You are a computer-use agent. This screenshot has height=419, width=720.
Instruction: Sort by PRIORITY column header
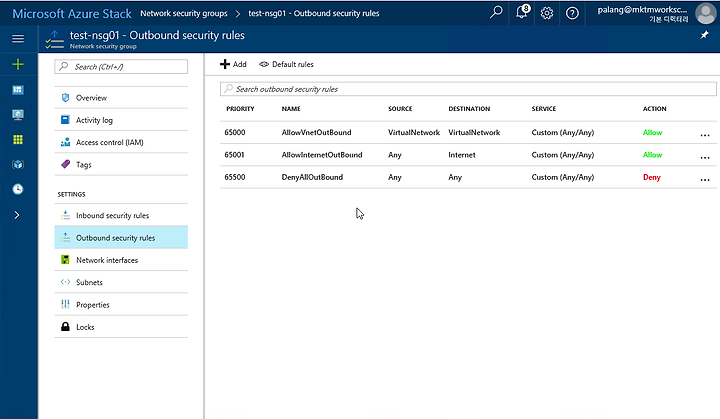point(240,109)
